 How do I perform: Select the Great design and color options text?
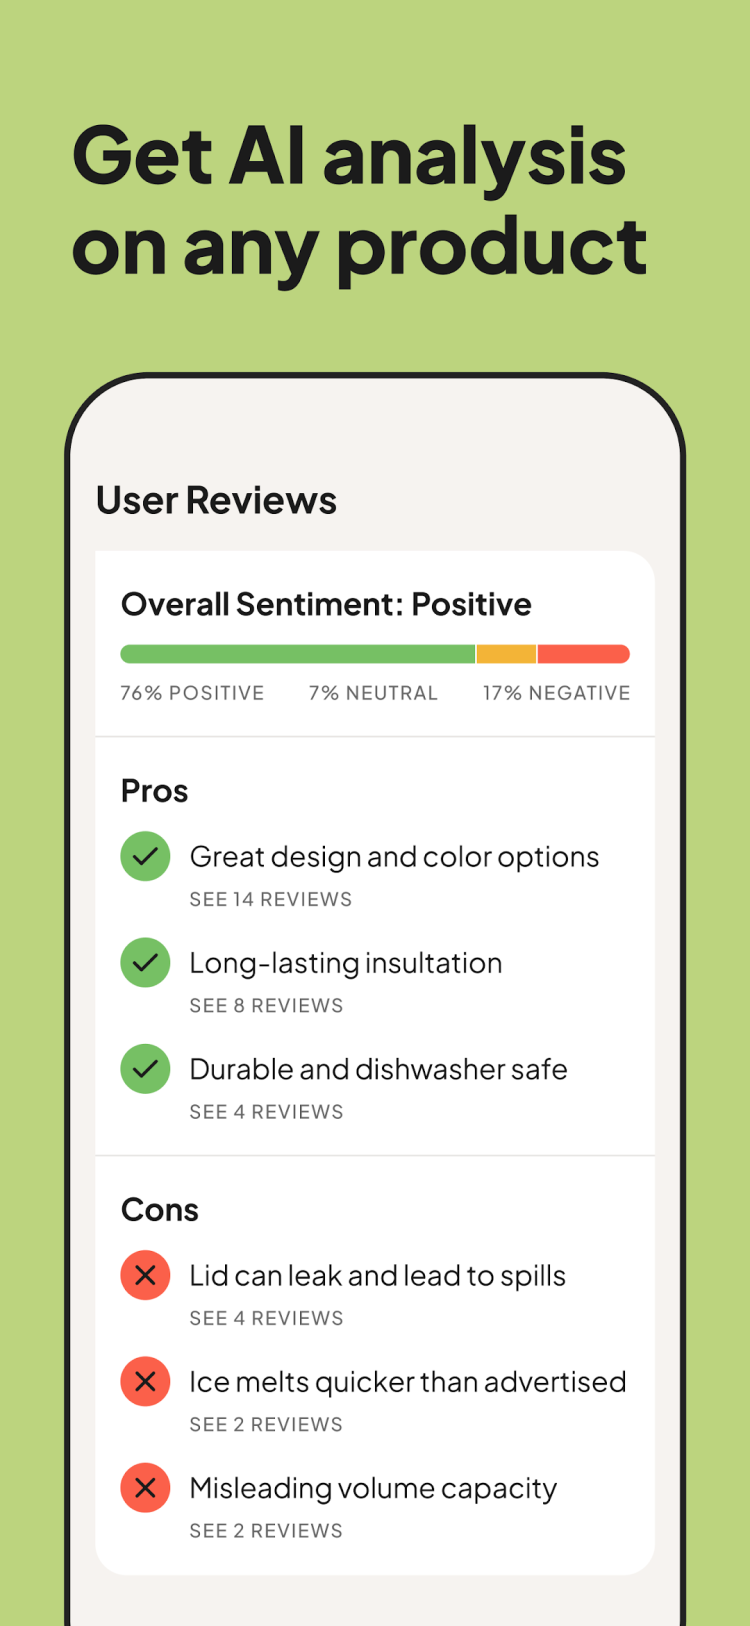pyautogui.click(x=394, y=857)
